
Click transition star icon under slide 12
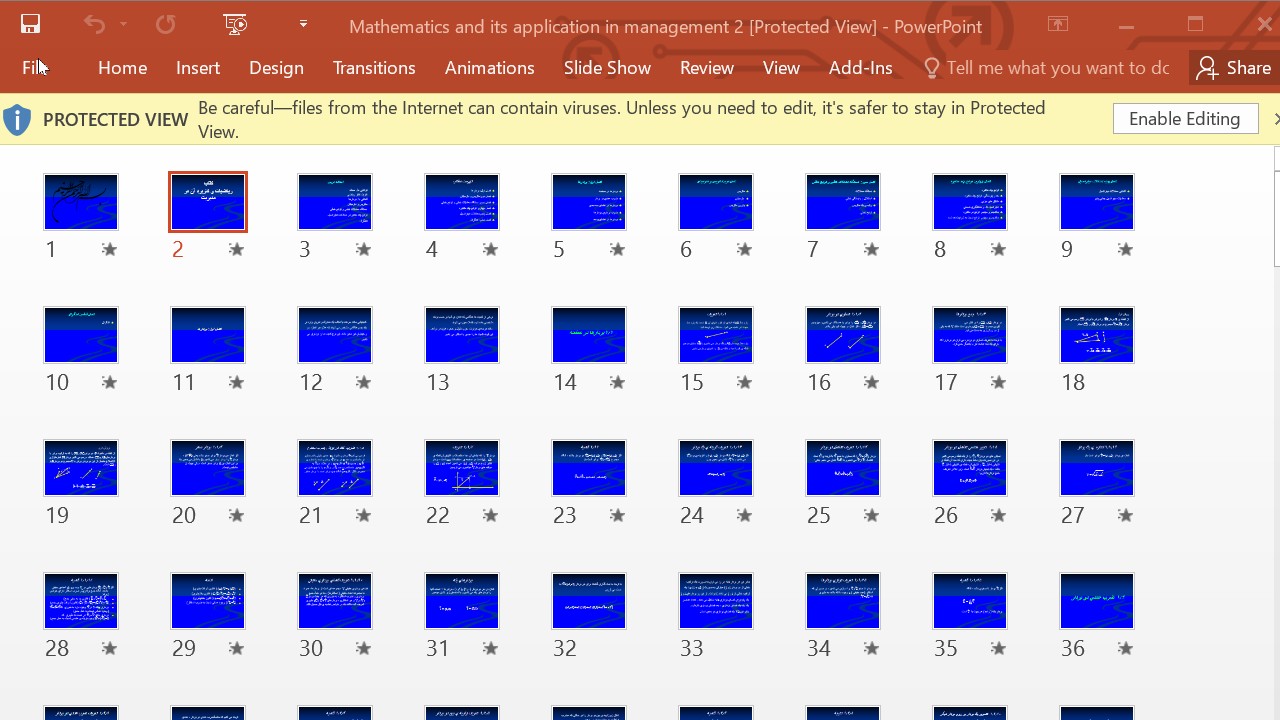[x=363, y=382]
